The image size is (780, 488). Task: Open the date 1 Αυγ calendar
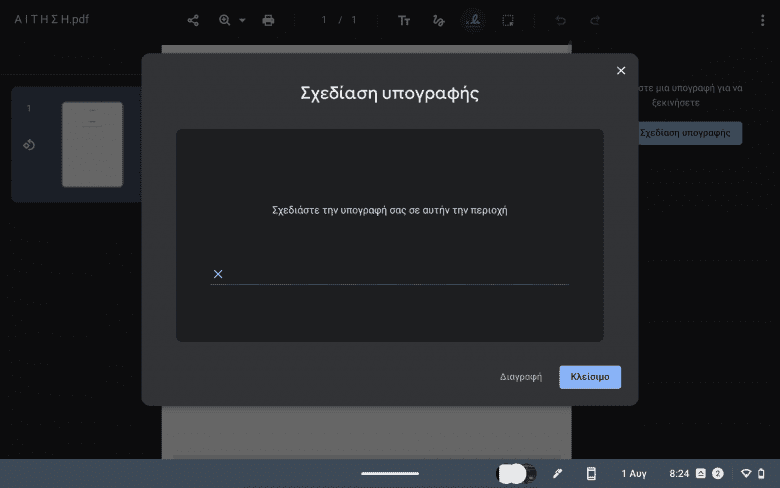635,473
